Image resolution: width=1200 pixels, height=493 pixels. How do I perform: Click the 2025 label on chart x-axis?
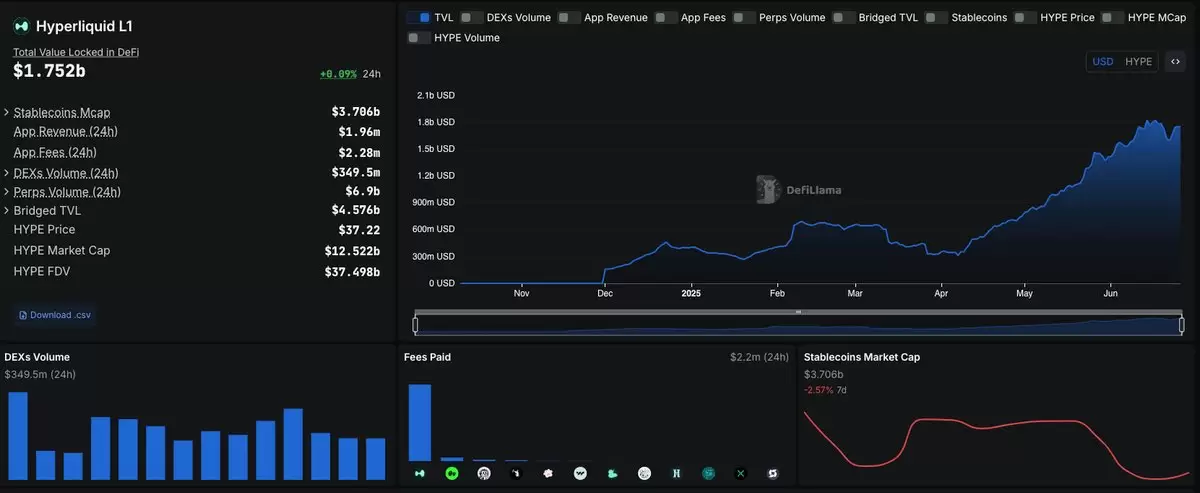691,293
